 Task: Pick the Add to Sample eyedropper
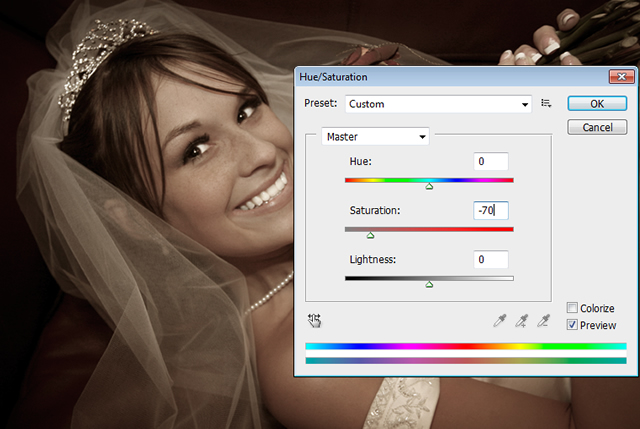pyautogui.click(x=521, y=321)
